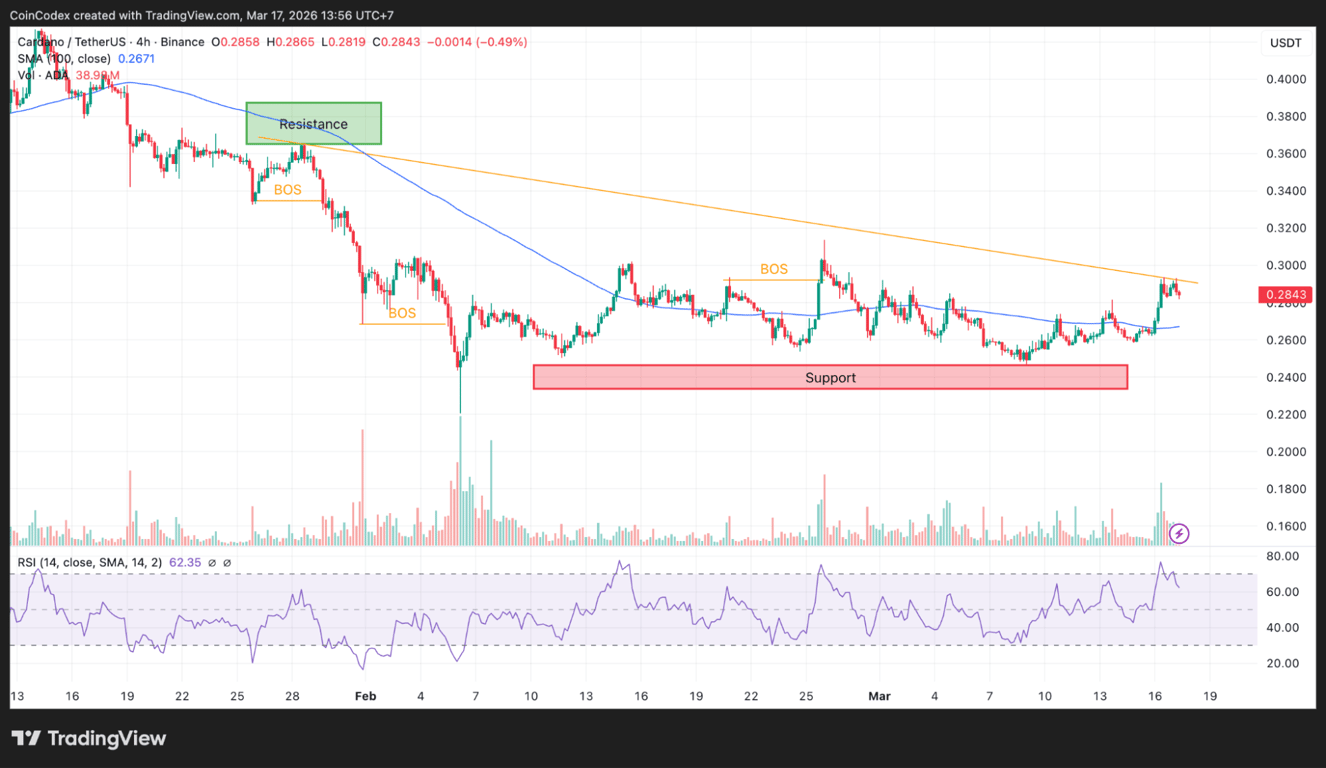Toggle visibility of the SMA (100, close) indicator
1326x768 pixels.
65,59
